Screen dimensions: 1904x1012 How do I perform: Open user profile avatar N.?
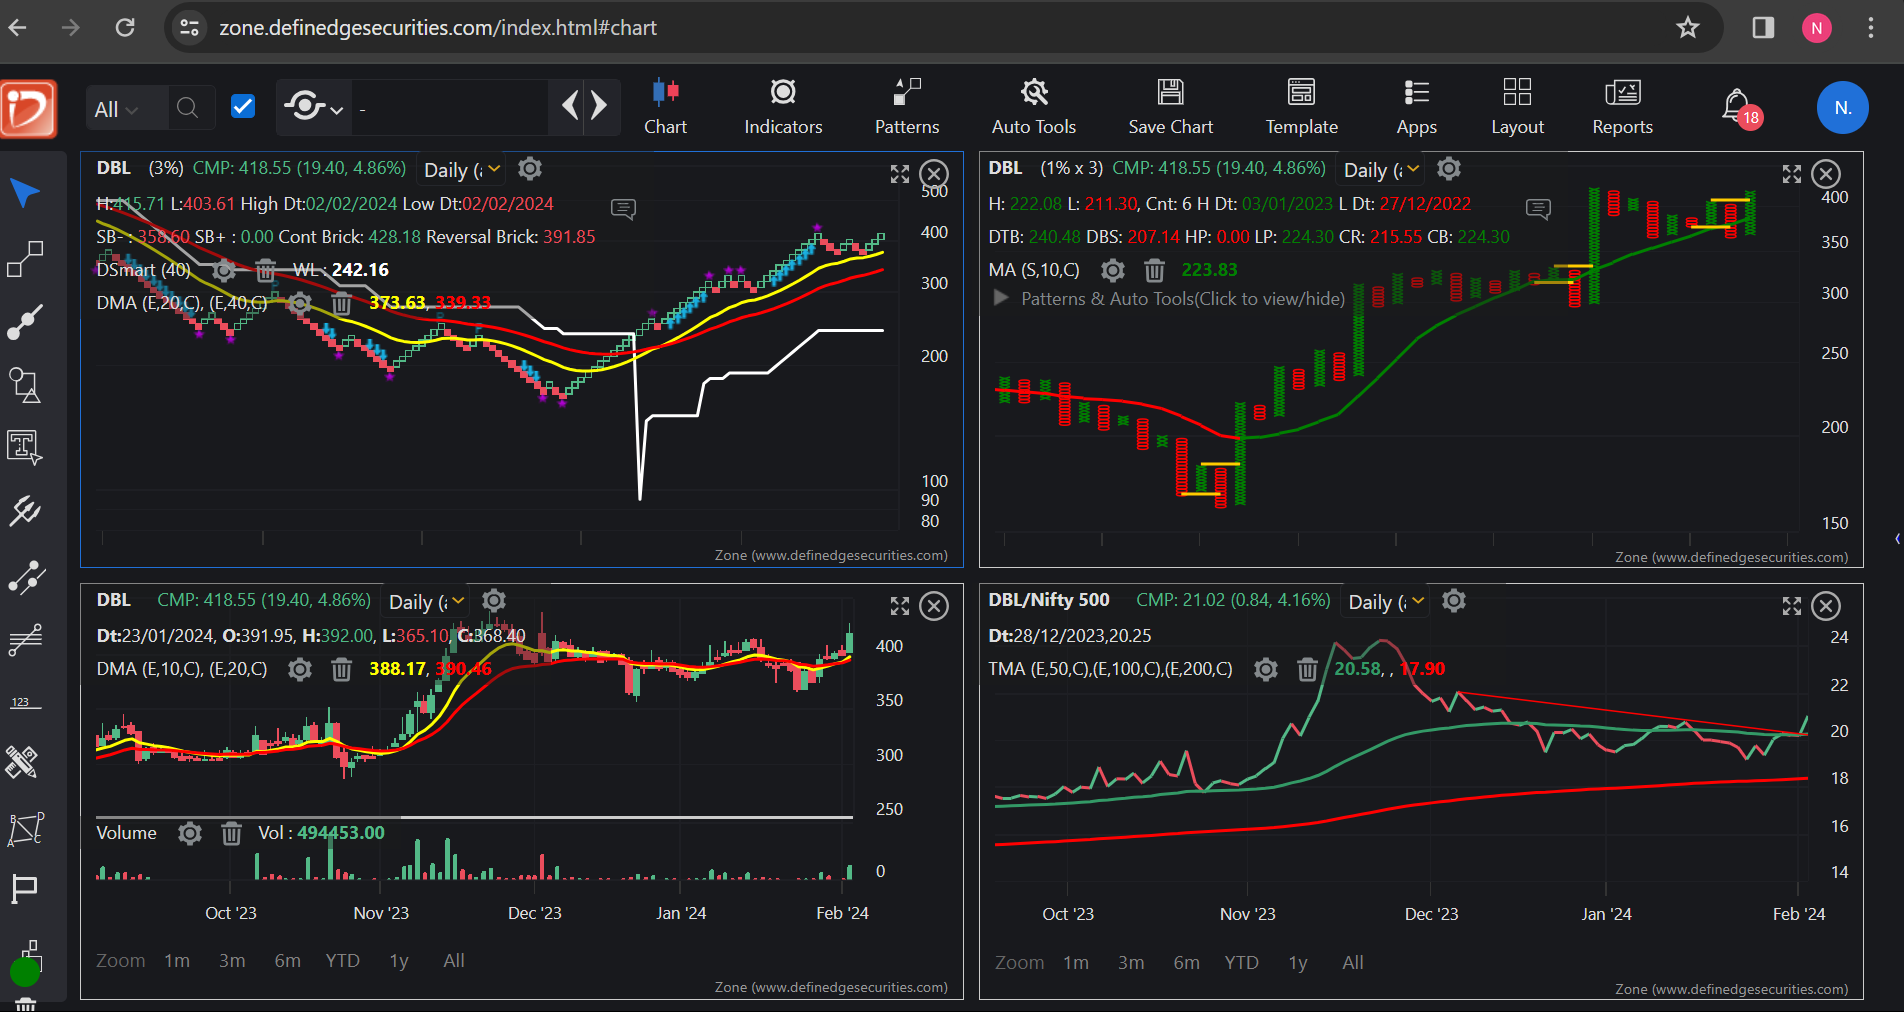[x=1842, y=108]
